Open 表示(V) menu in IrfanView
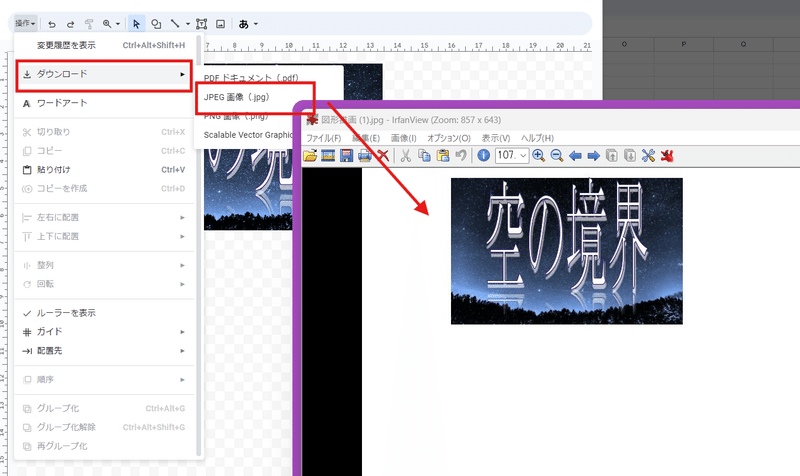 [x=496, y=138]
